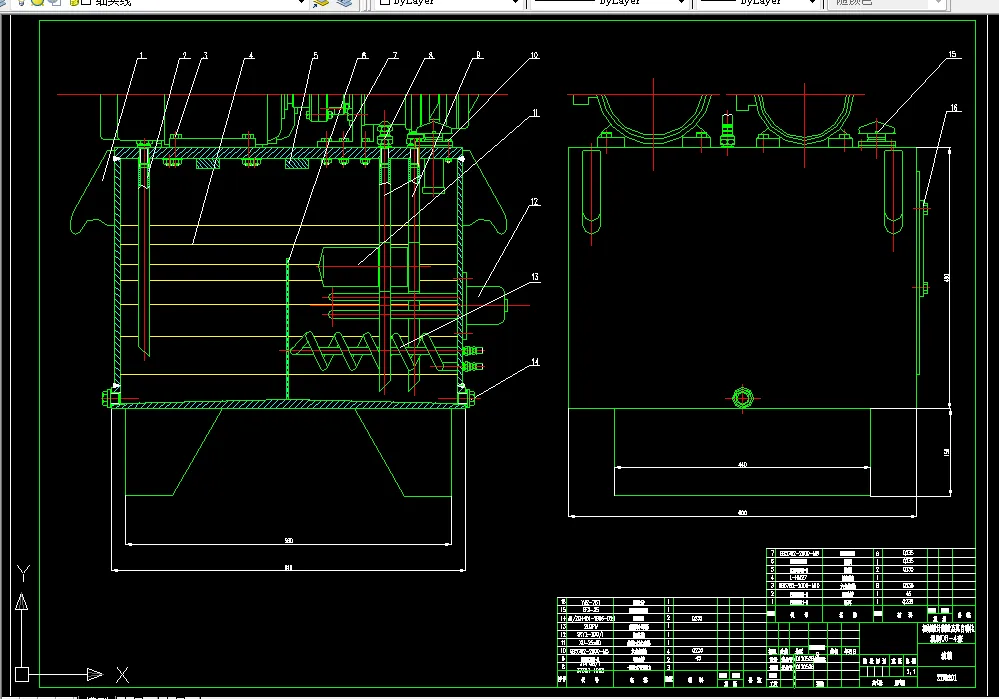Select balloon number 3 callout
Viewport: 999px width, 699px height.
pyautogui.click(x=205, y=55)
